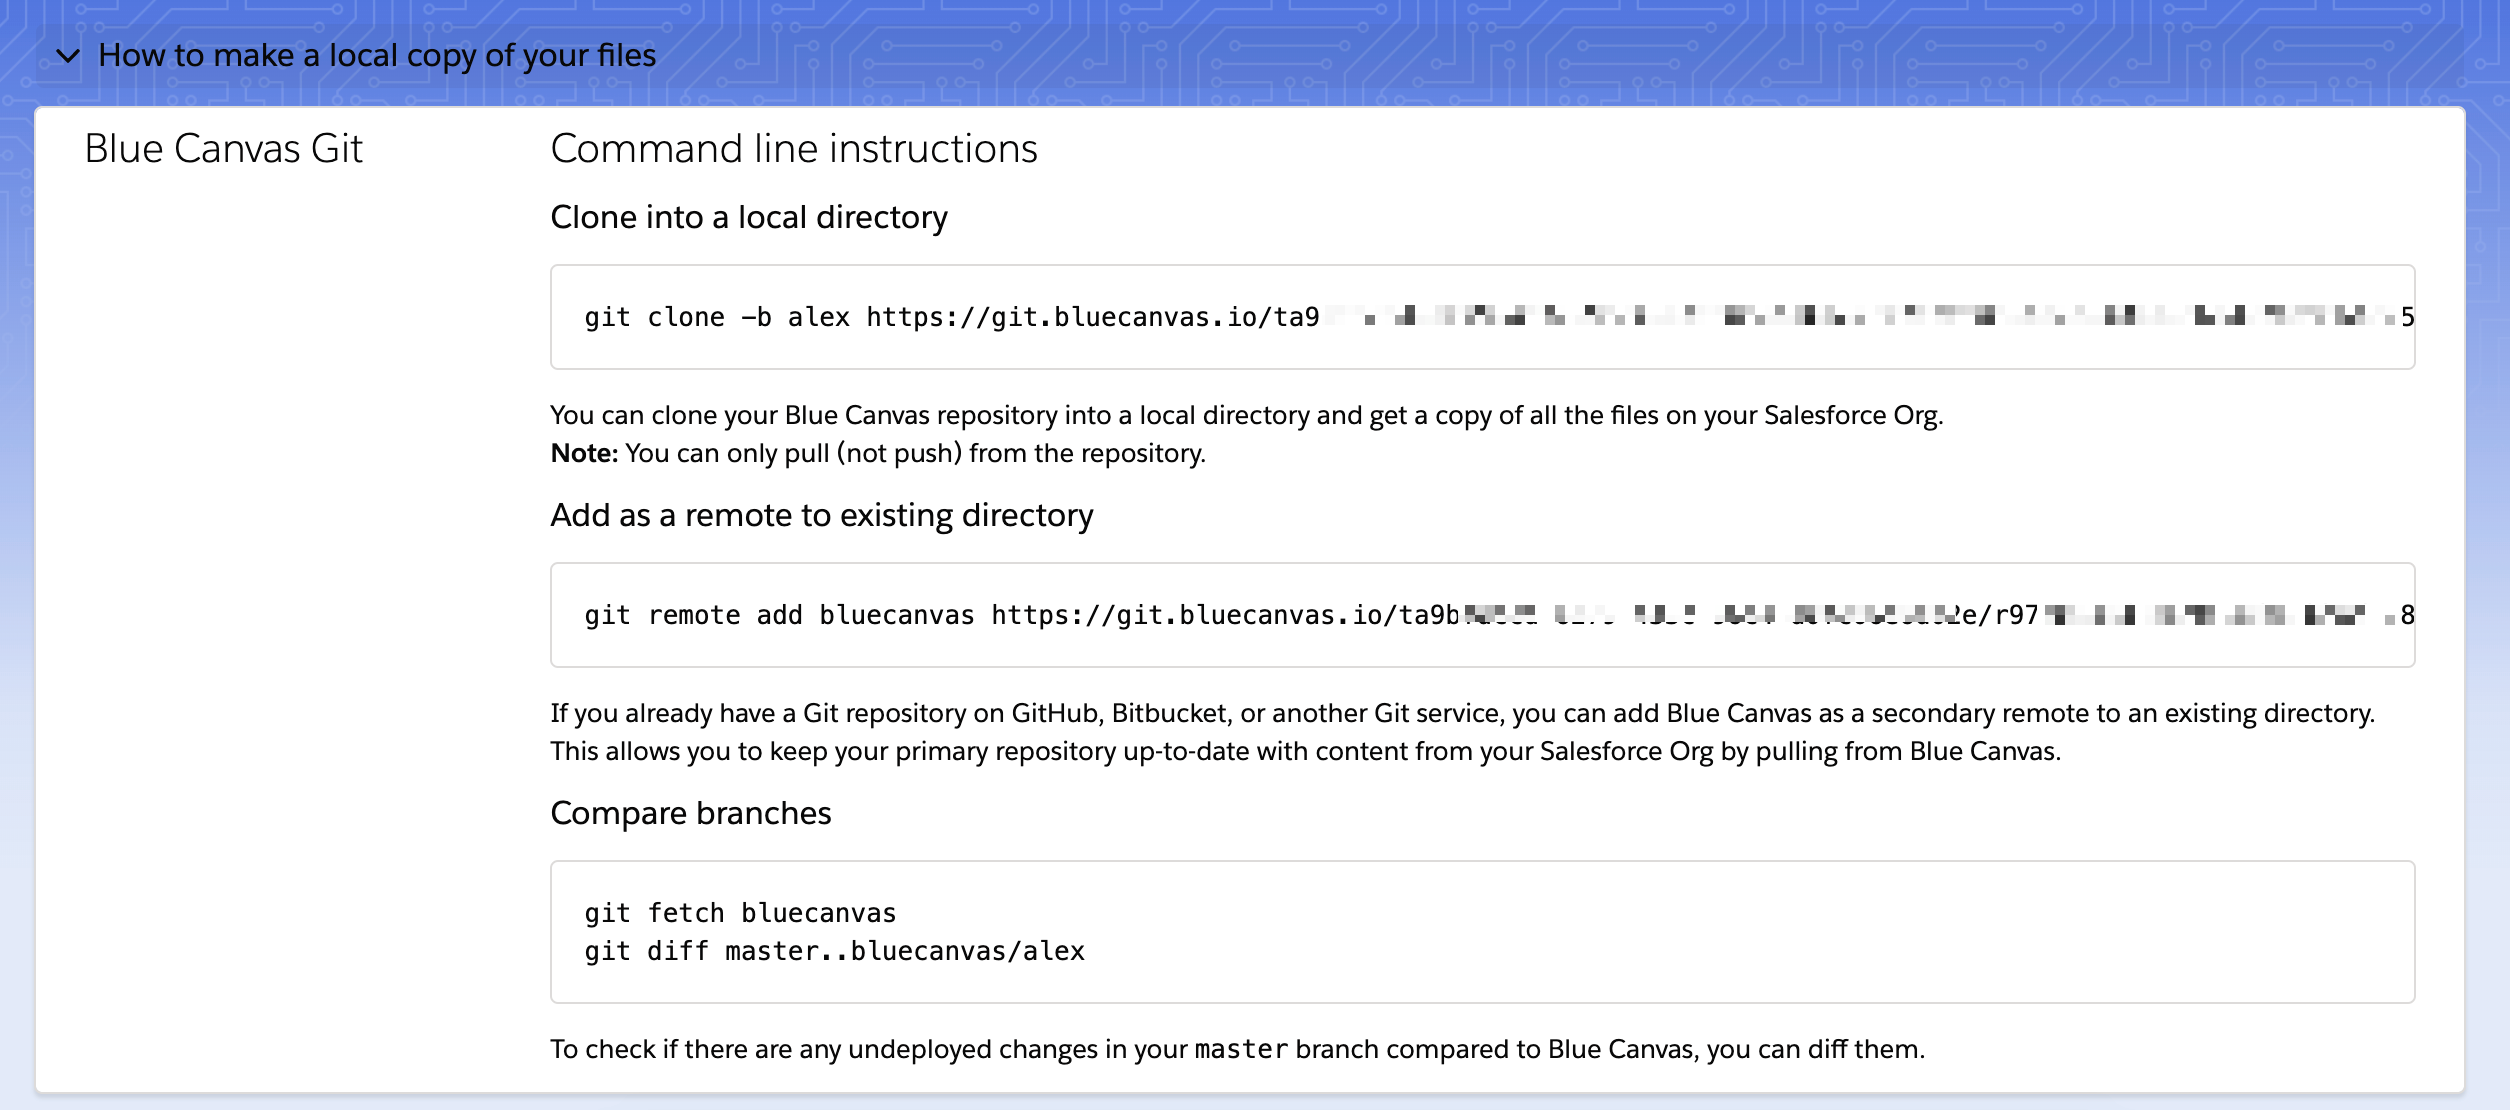Click the monospace 'master' word in the last sentence

click(x=1240, y=1049)
